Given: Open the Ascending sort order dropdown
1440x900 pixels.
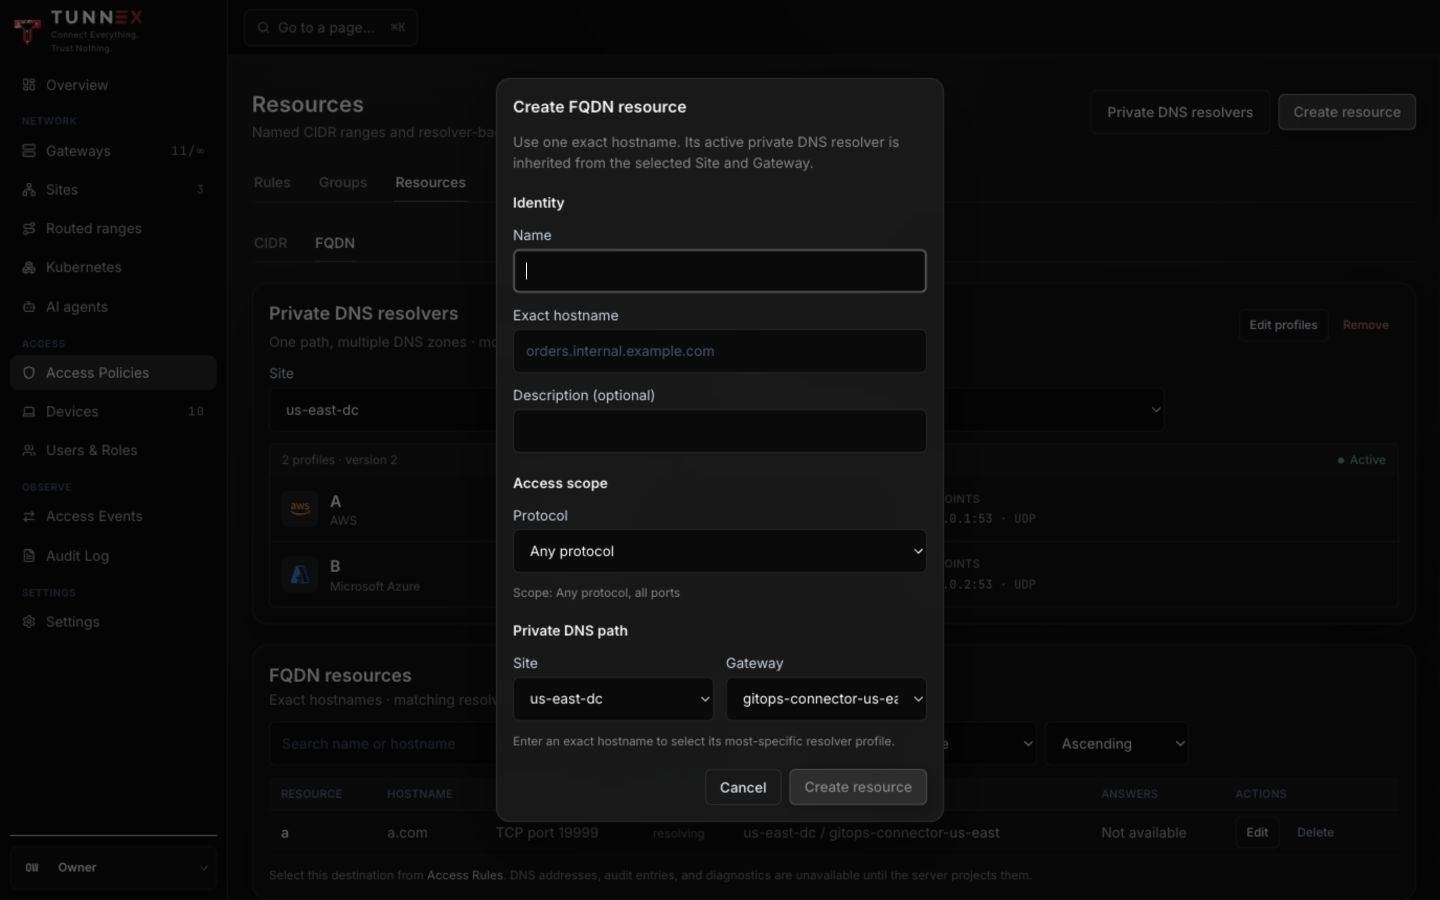Looking at the screenshot, I should (1116, 744).
